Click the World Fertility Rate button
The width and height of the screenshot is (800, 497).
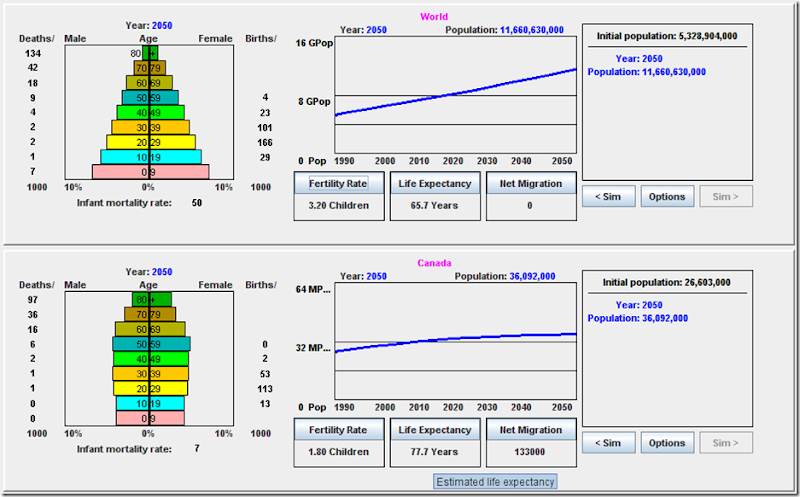[339, 184]
